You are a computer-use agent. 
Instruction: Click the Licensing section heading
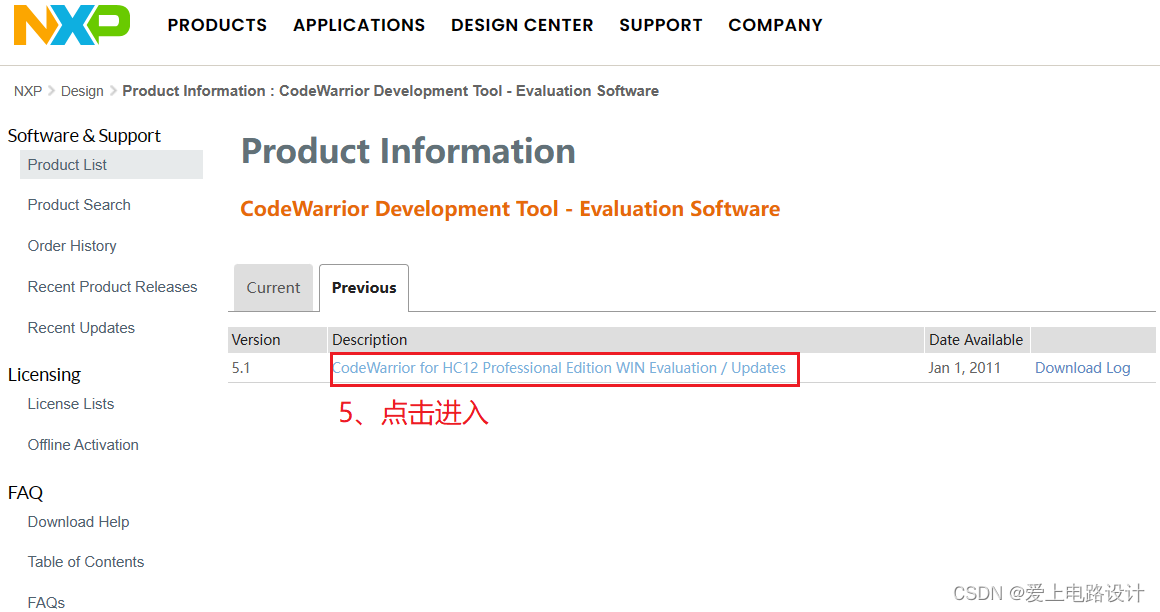[x=44, y=374]
